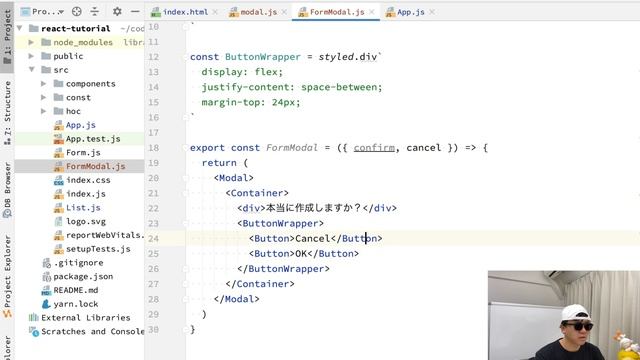The height and width of the screenshot is (360, 640).
Task: Switch to the modal.js tab
Action: coord(259,12)
